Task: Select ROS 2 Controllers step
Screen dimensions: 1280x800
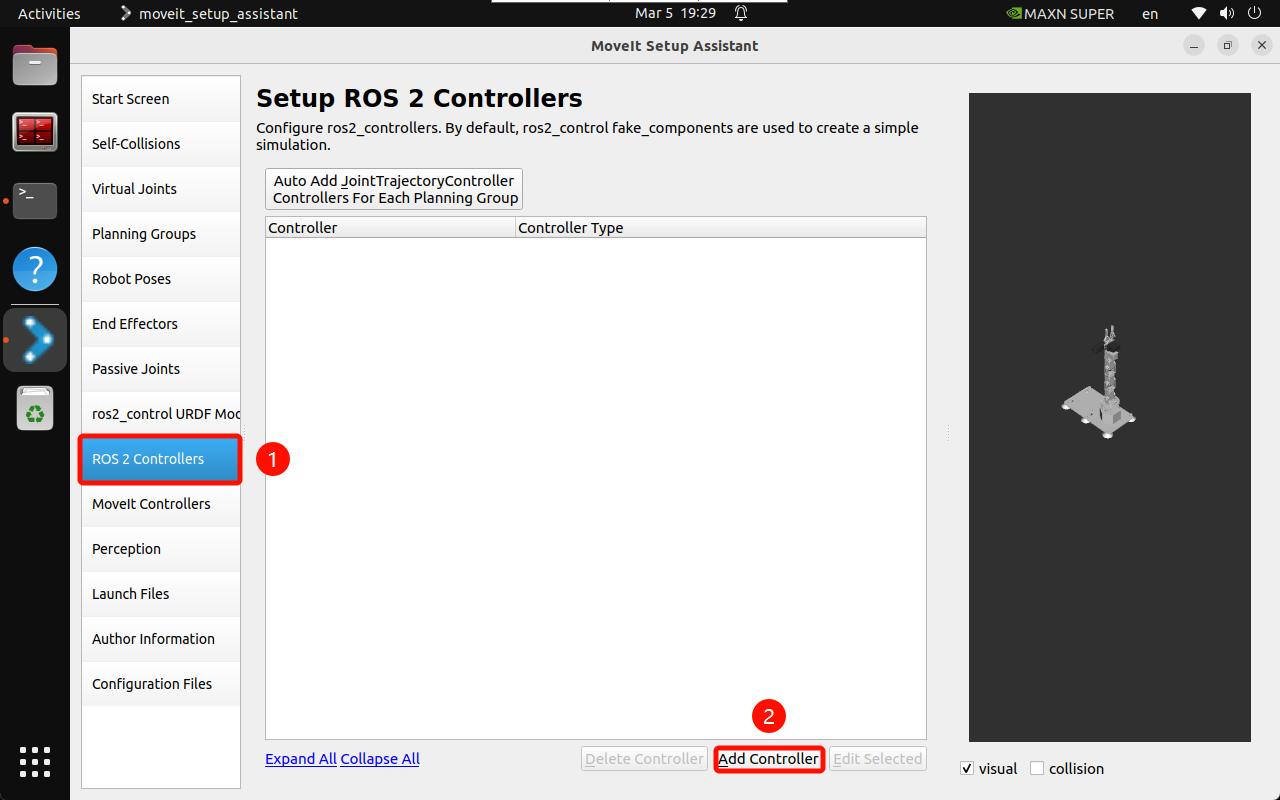Action: click(x=161, y=459)
